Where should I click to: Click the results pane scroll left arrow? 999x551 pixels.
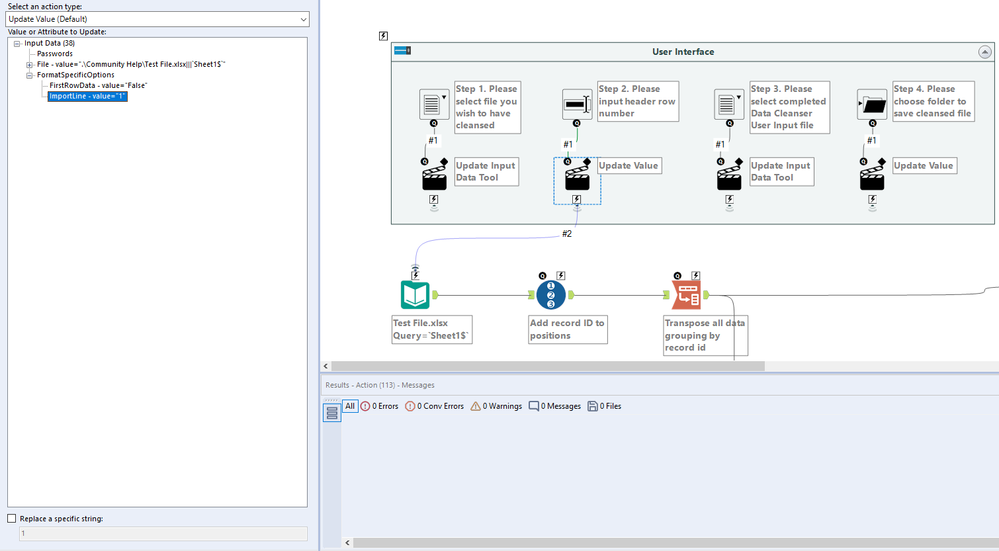click(347, 543)
